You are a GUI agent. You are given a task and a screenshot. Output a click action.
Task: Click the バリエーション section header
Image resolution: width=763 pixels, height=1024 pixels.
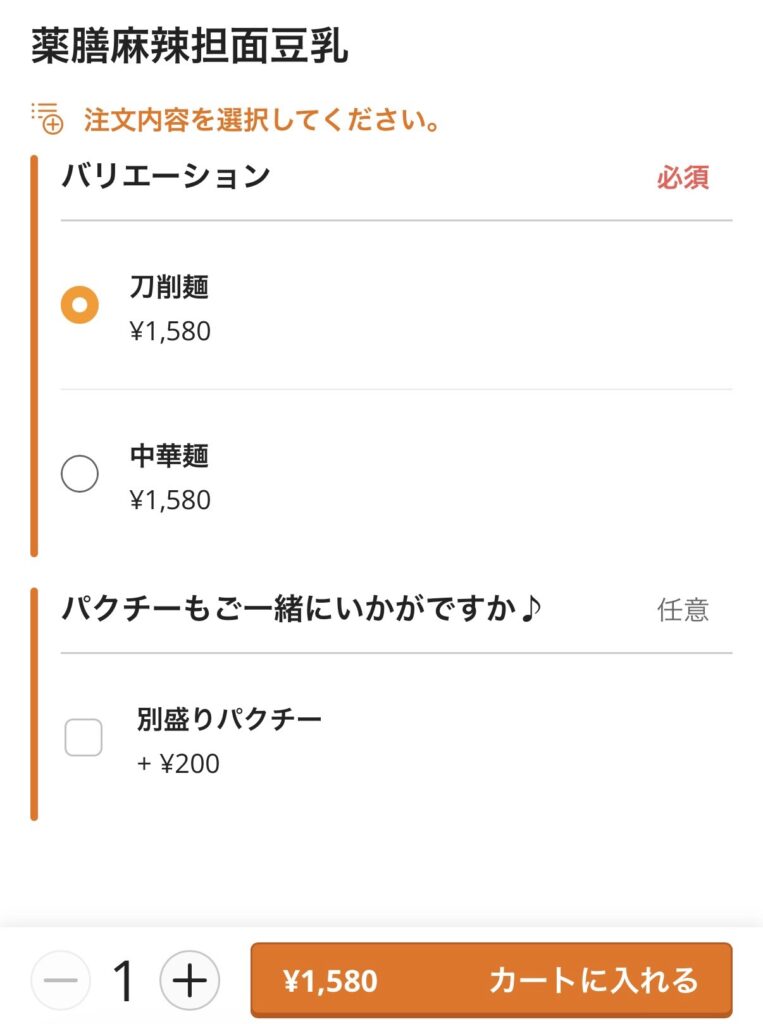[x=167, y=176]
